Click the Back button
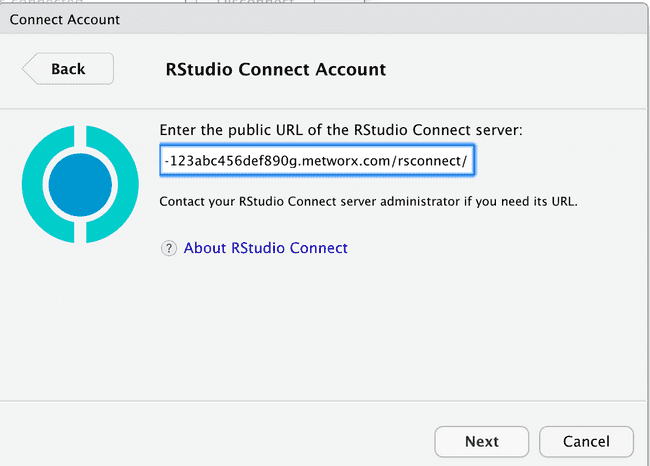 [68, 69]
